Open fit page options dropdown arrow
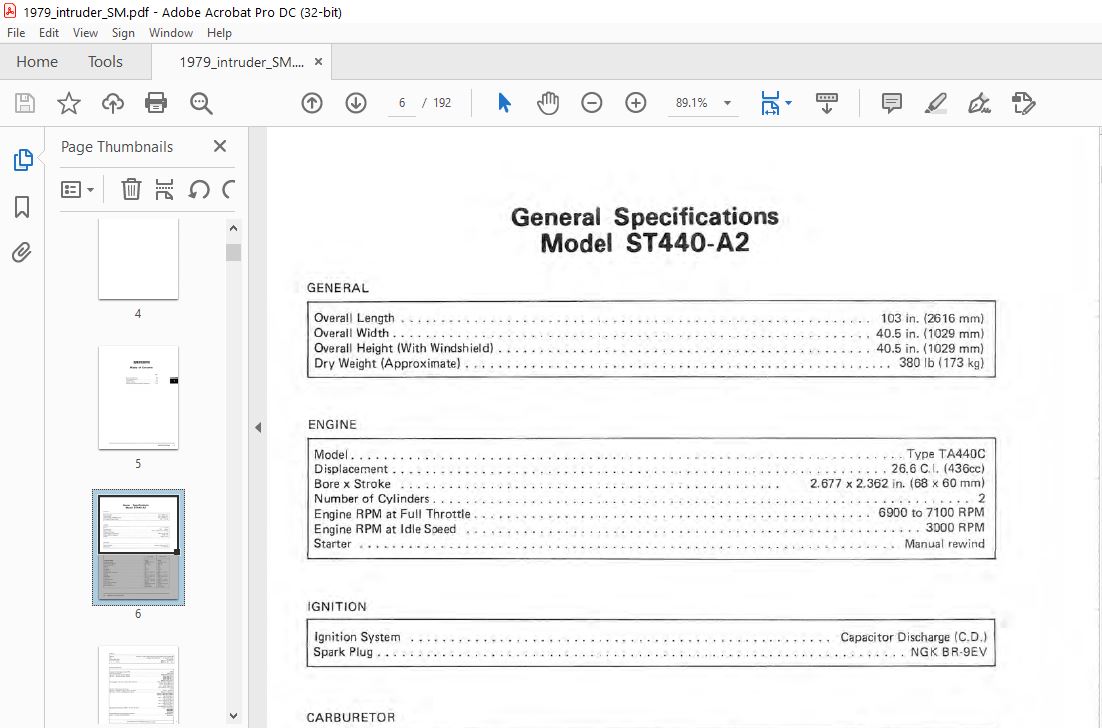The height and width of the screenshot is (728, 1102). point(789,103)
